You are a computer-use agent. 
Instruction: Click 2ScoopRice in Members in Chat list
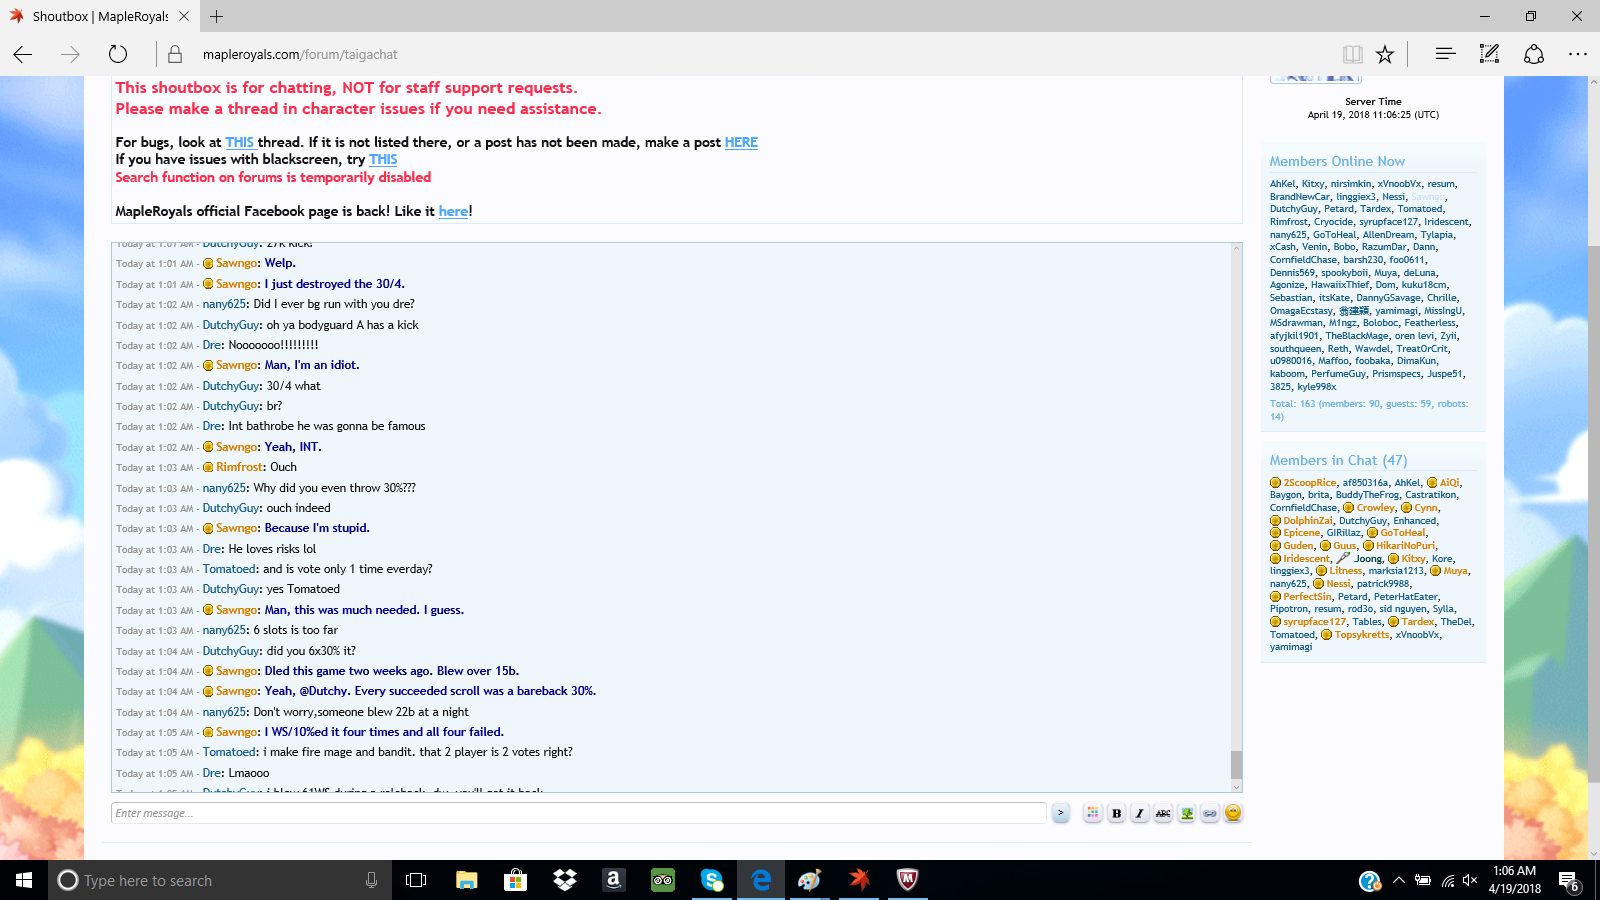tap(1310, 483)
